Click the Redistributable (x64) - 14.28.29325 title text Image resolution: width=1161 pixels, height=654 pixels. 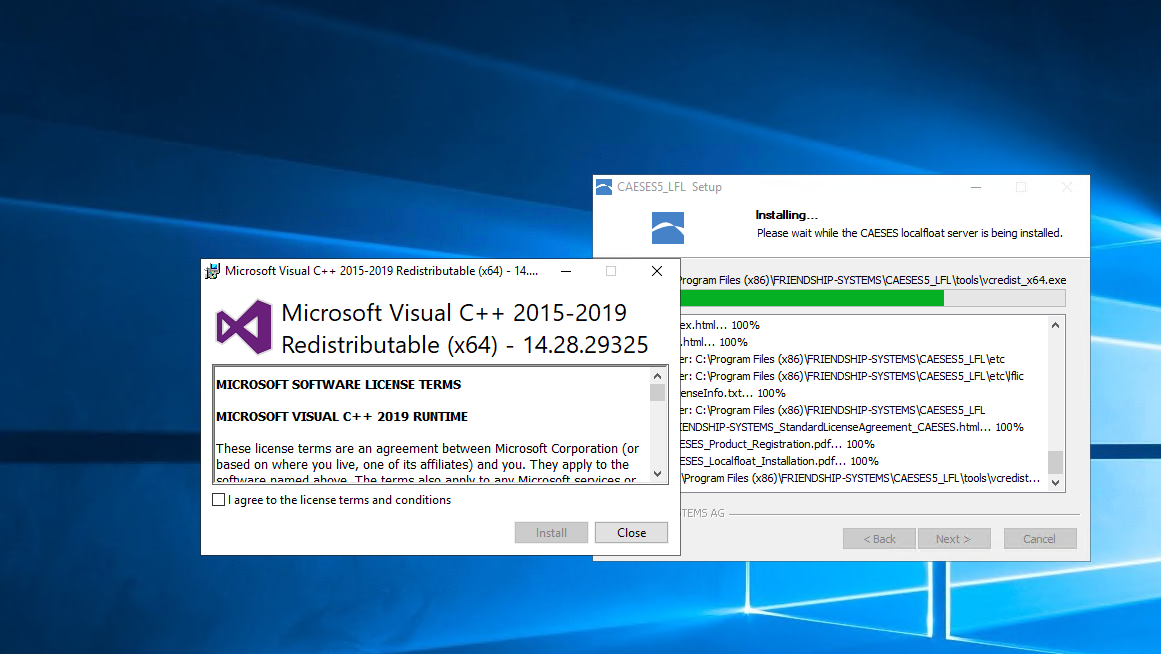click(x=464, y=345)
